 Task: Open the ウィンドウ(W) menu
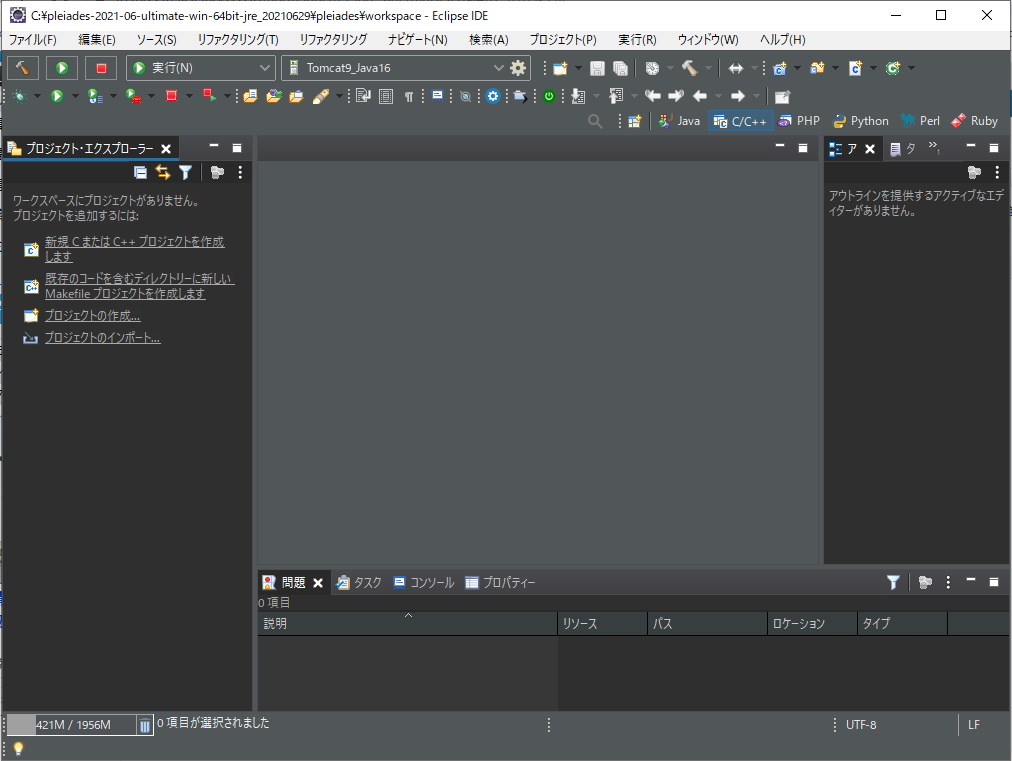point(708,40)
